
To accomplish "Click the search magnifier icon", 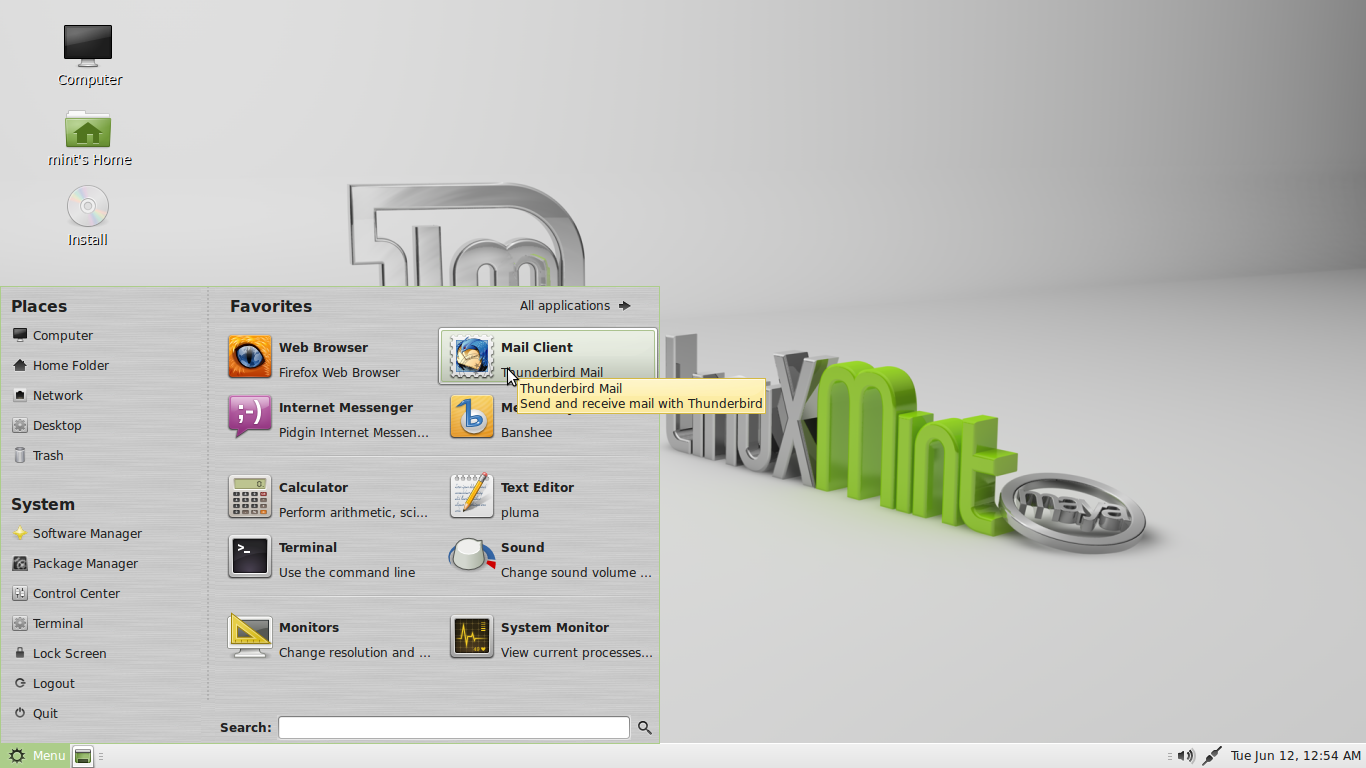I will click(x=644, y=727).
